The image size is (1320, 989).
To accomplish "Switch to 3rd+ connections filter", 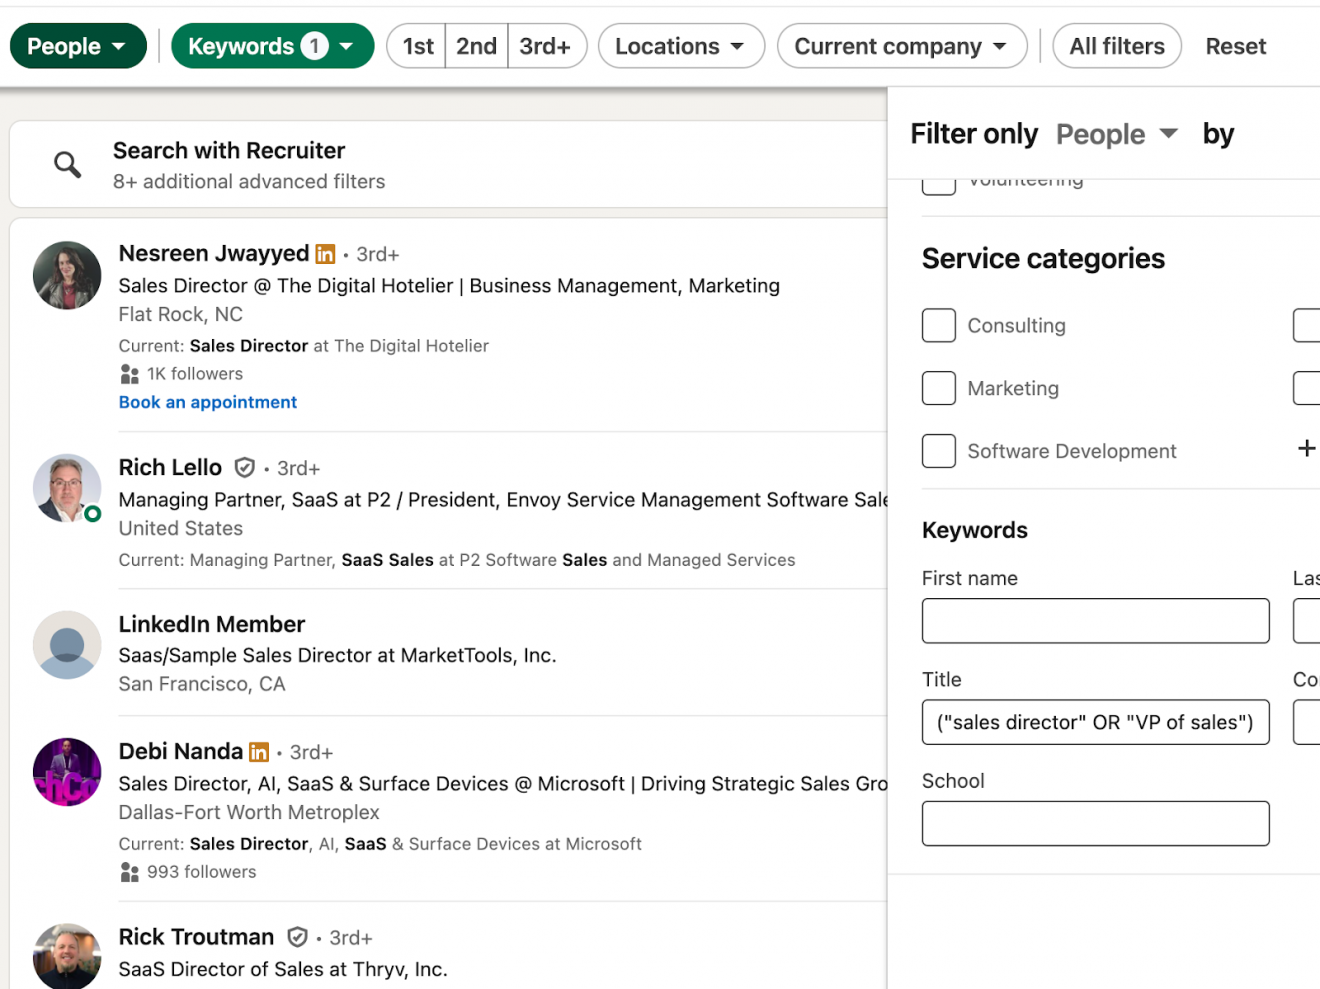I will pos(547,46).
